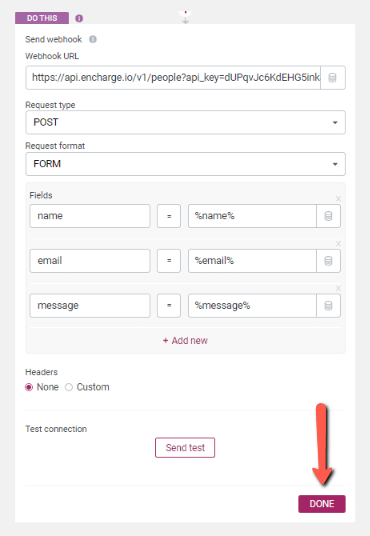Viewport: 370px width, 536px height.
Task: Select the DO THIS tab label
Action: point(42,18)
